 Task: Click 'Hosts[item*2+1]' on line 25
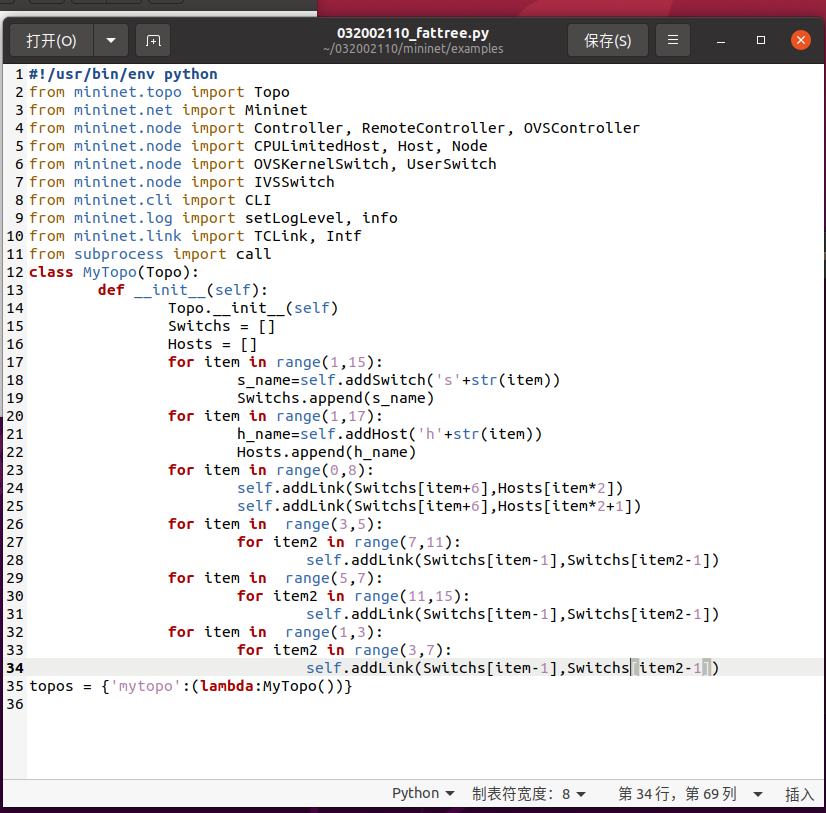pyautogui.click(x=565, y=506)
